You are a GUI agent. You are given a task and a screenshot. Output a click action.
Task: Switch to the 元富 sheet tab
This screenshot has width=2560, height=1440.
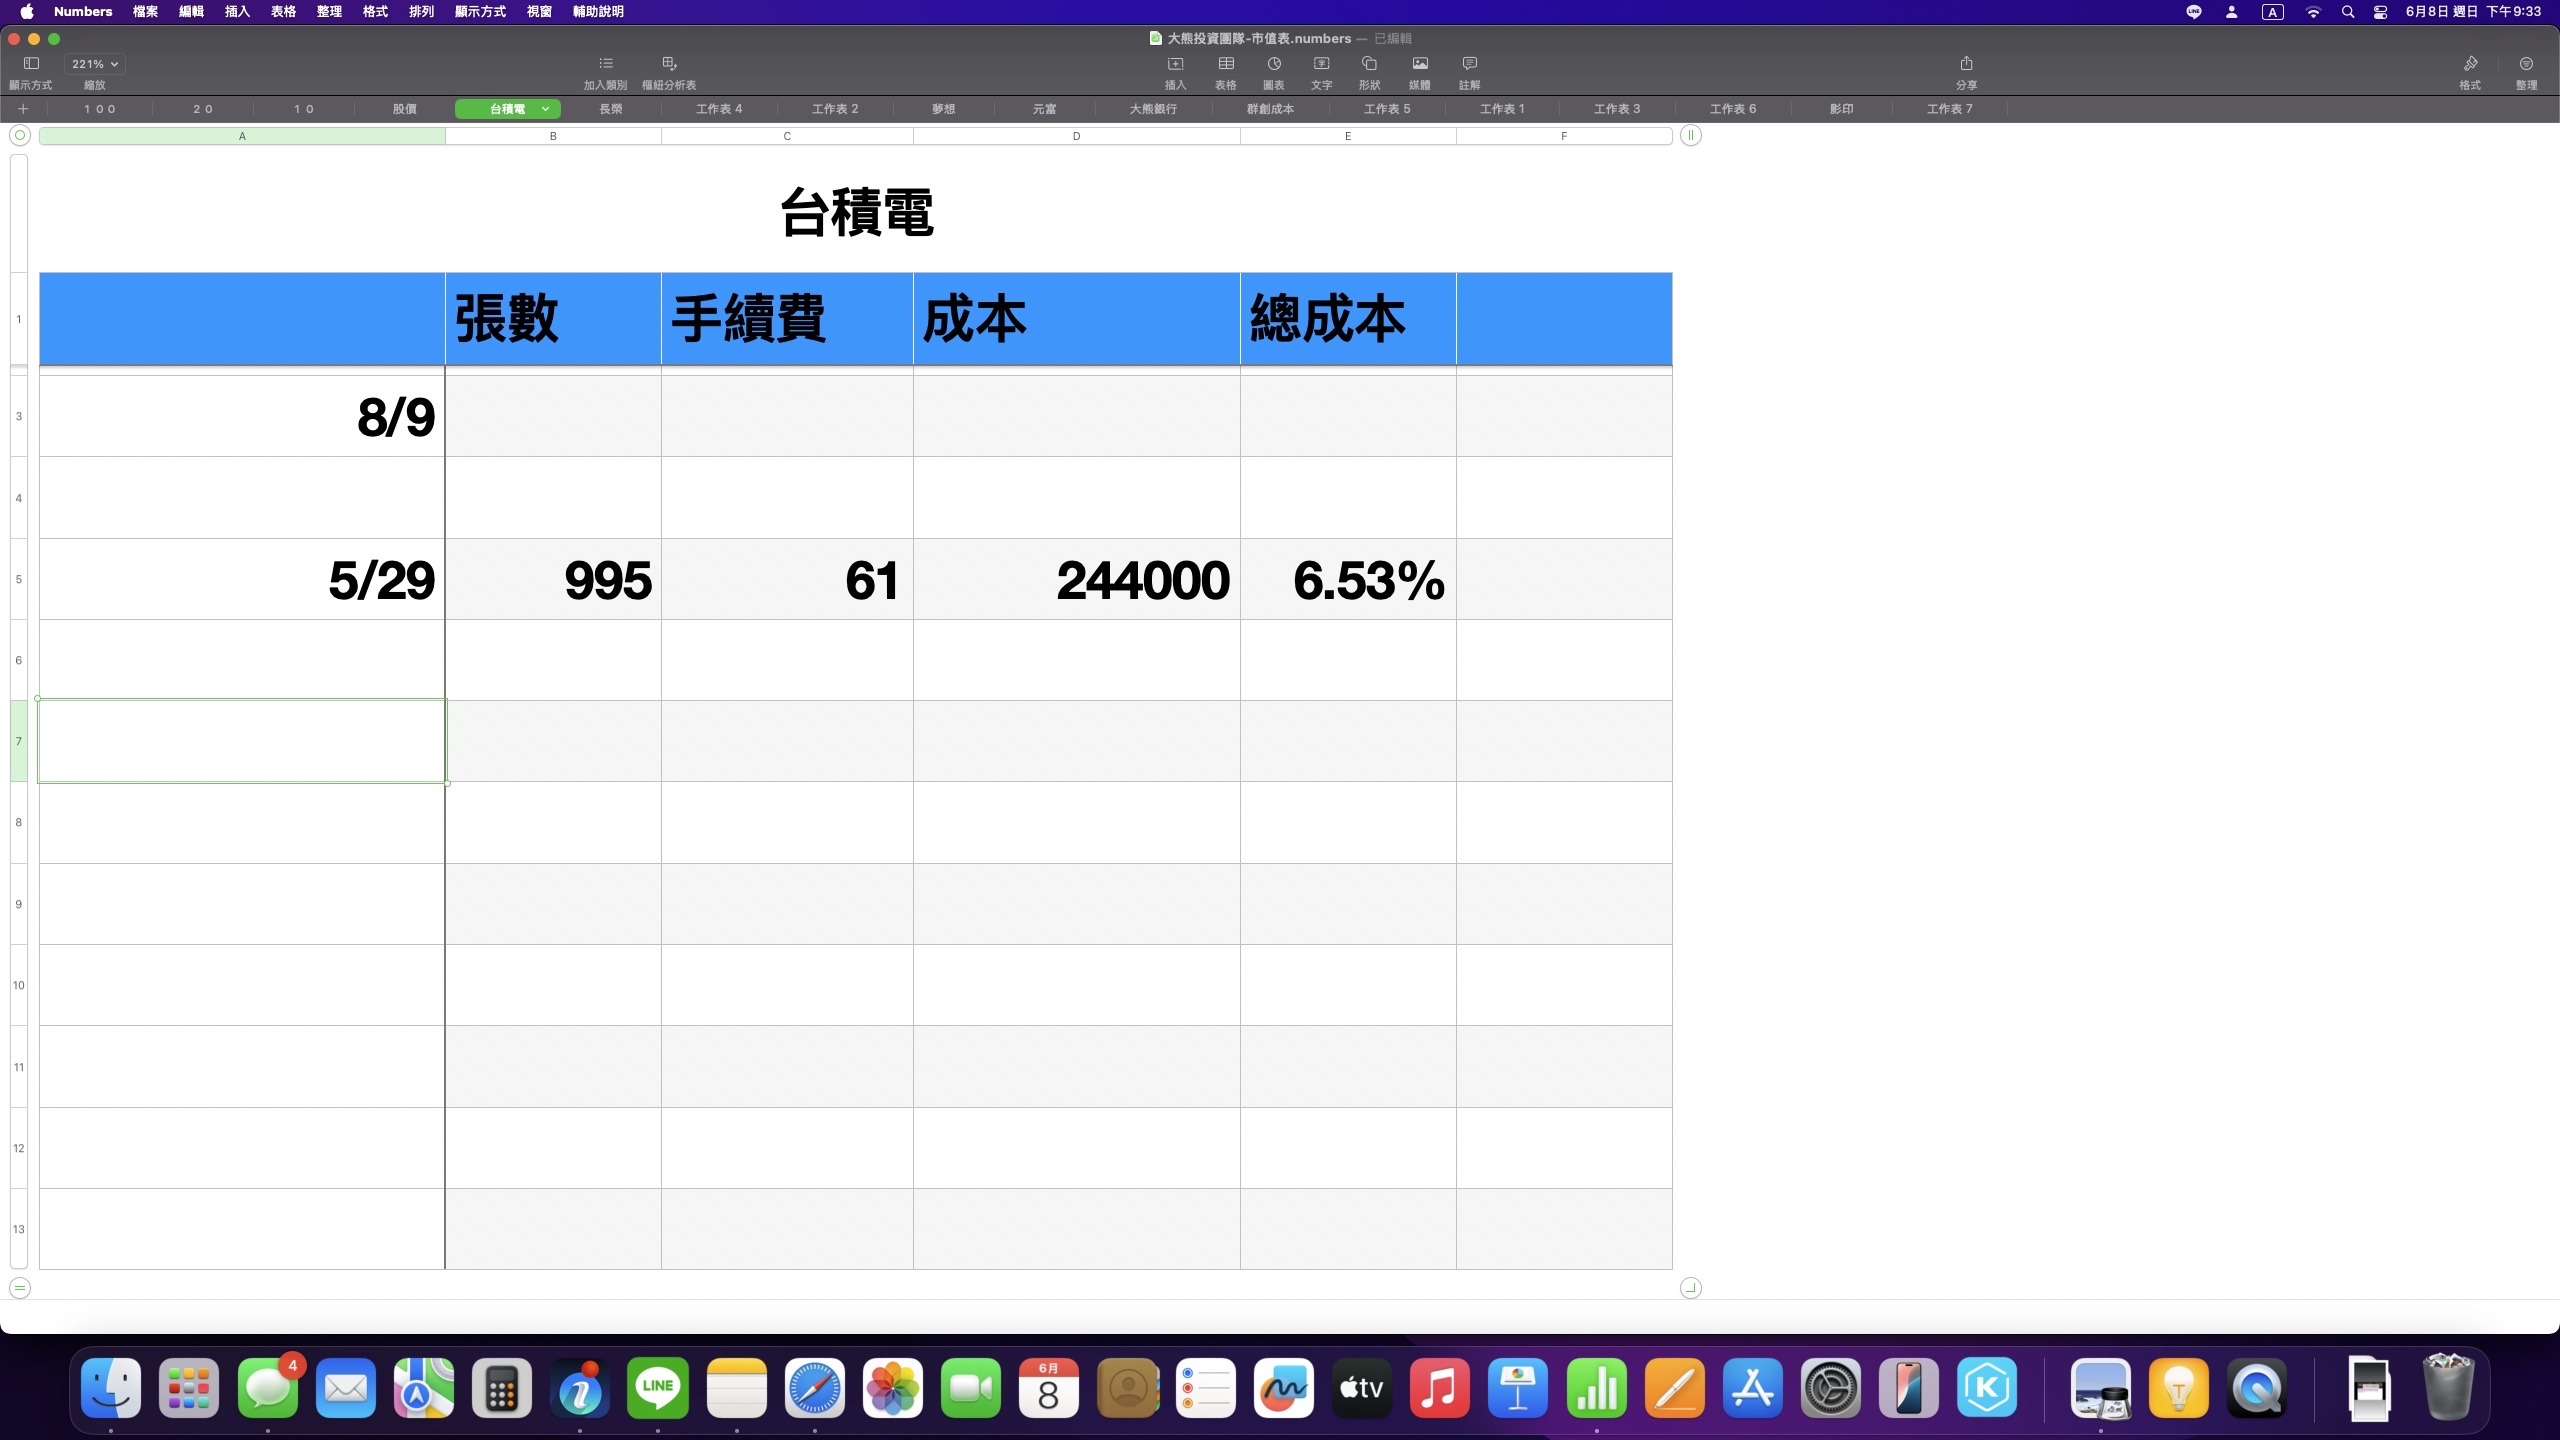pyautogui.click(x=1044, y=108)
